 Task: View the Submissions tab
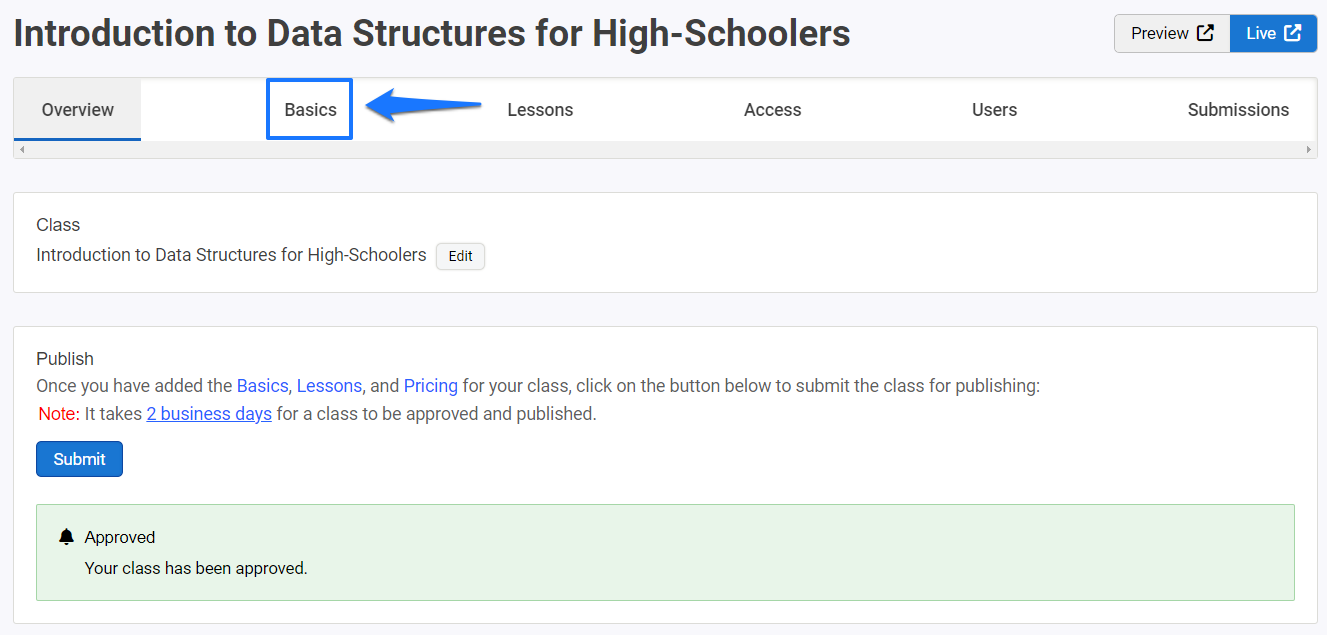1238,110
